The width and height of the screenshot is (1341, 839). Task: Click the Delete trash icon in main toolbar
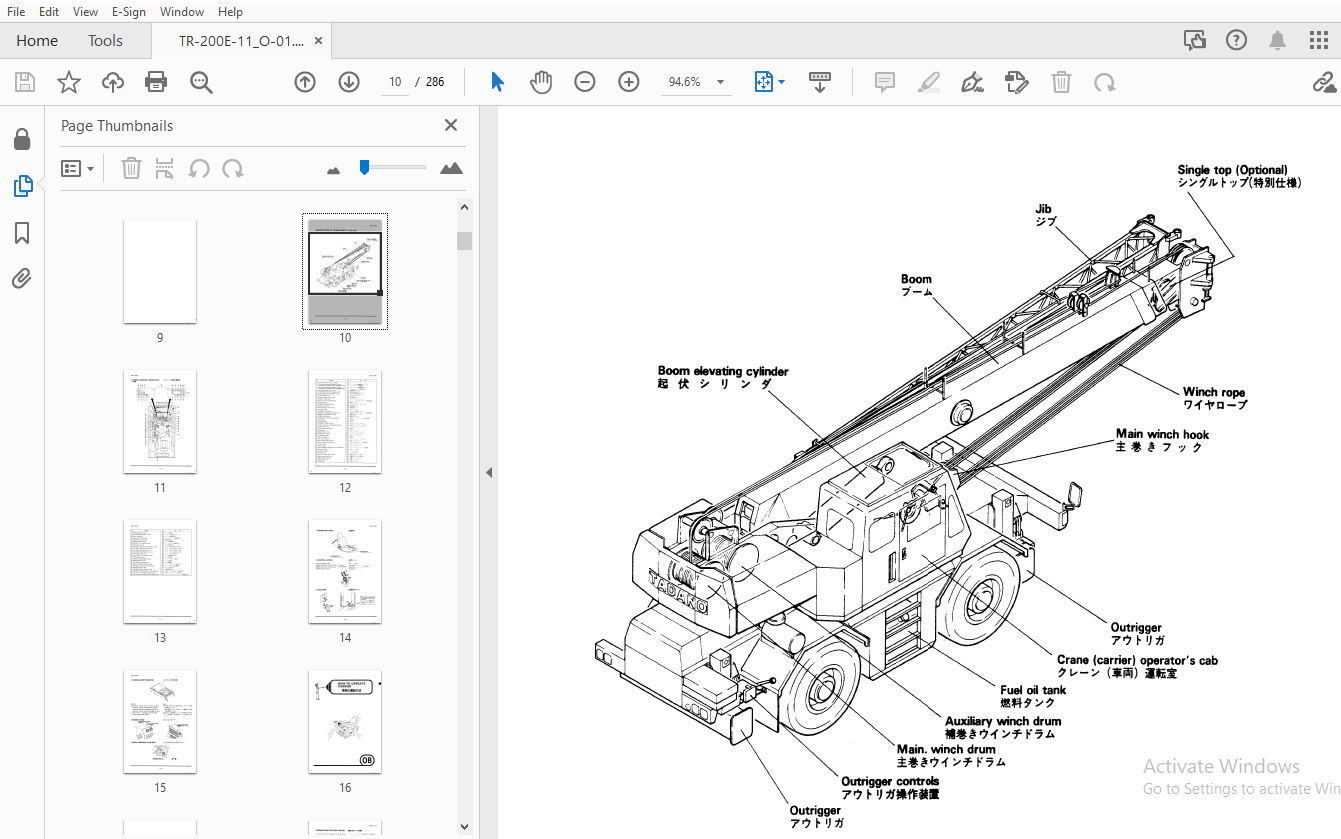[1062, 82]
